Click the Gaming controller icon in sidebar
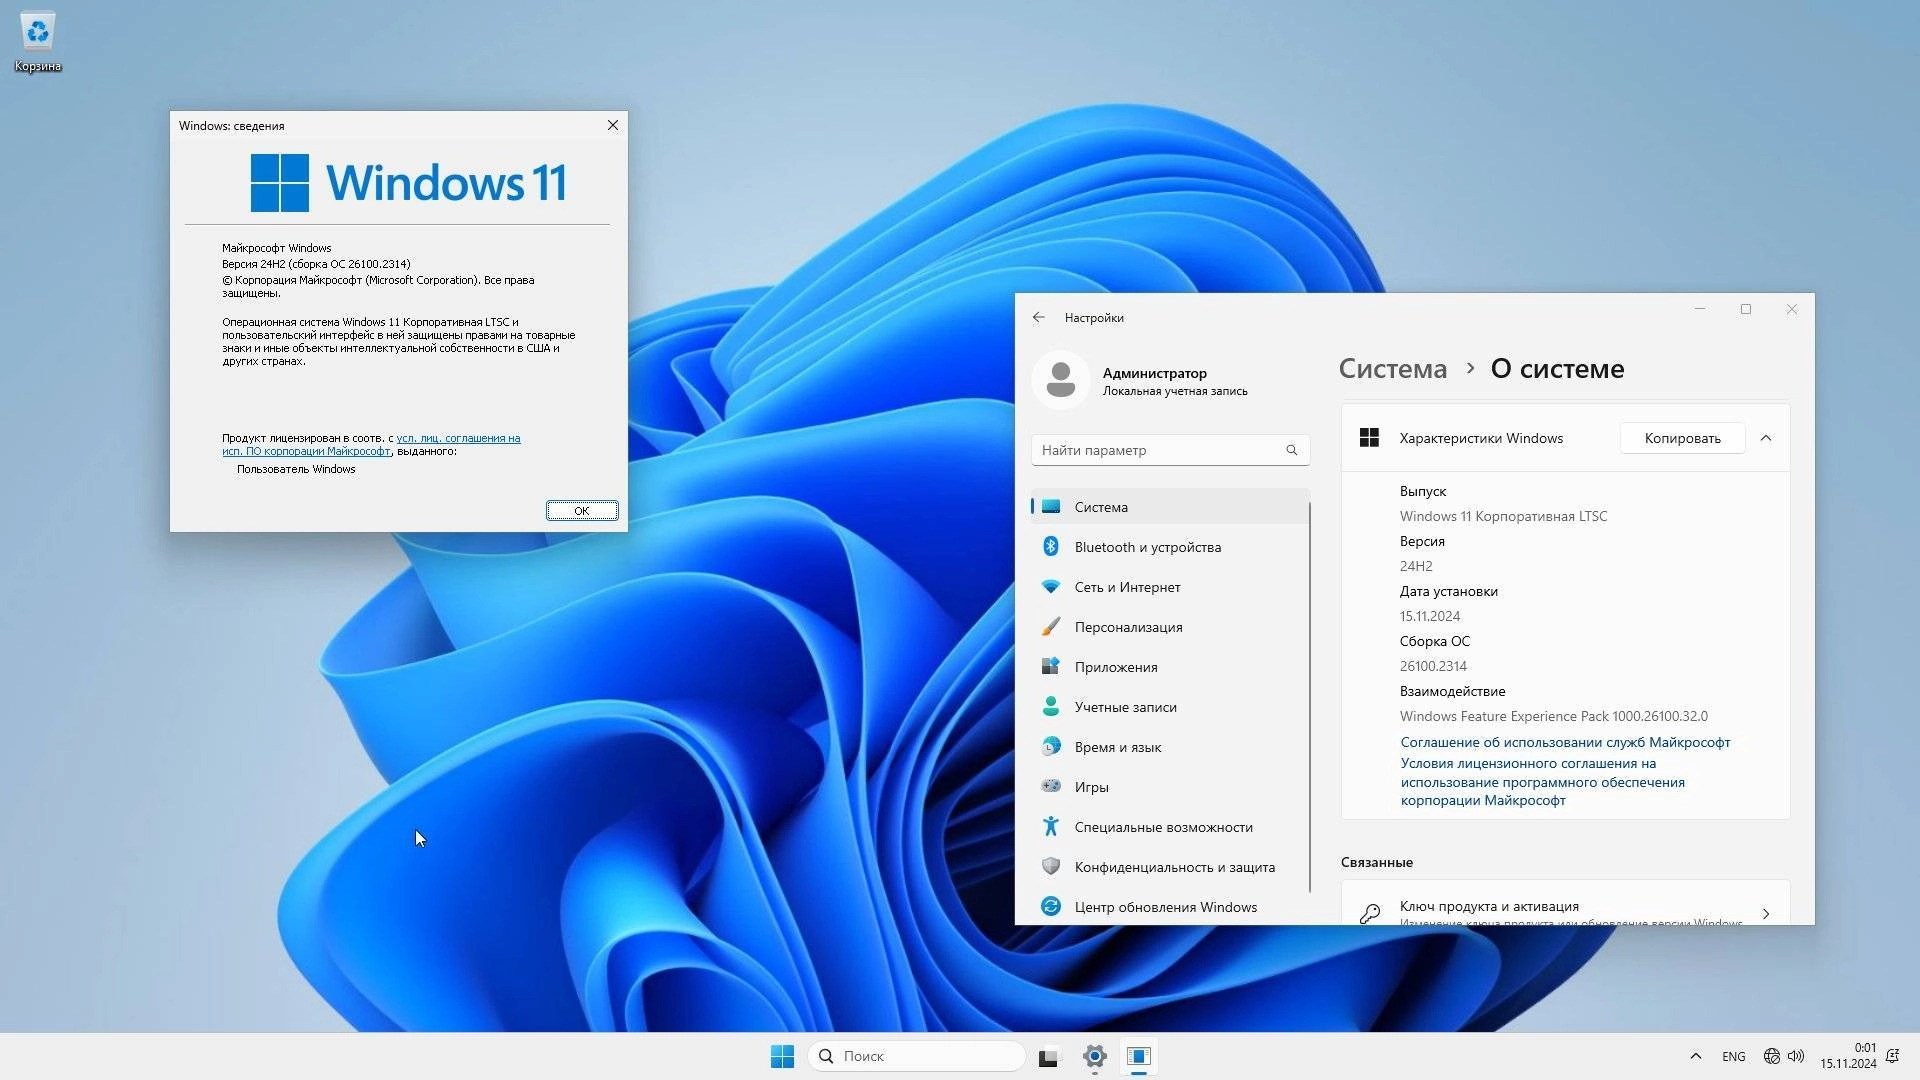The height and width of the screenshot is (1080, 1920). (x=1050, y=786)
